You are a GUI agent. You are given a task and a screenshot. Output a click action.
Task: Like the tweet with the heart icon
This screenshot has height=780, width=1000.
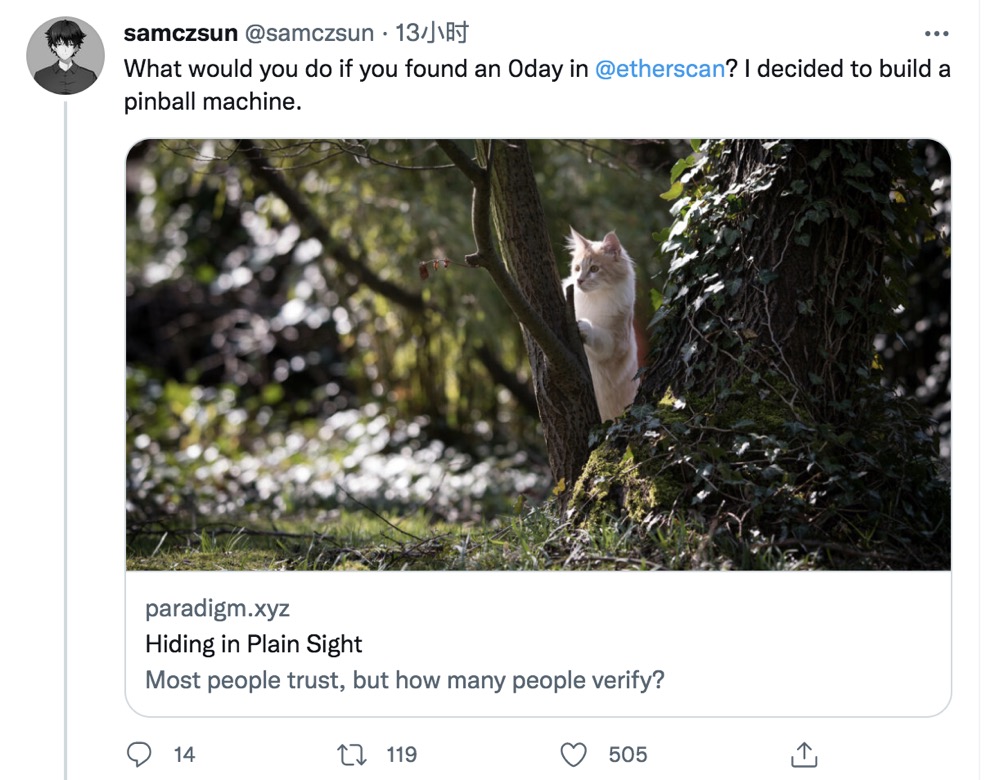coord(573,754)
